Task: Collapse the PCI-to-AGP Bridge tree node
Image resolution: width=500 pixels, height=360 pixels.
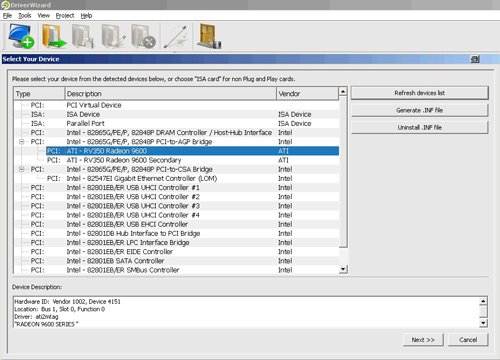Action: click(x=22, y=142)
